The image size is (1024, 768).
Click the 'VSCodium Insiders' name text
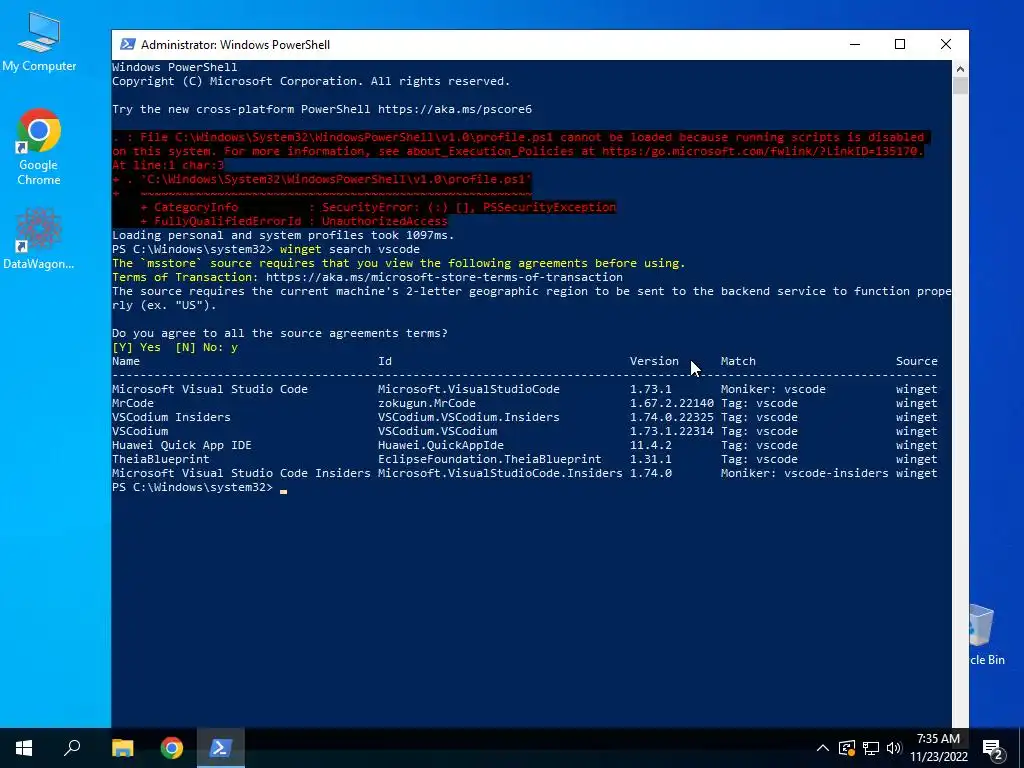(x=171, y=417)
